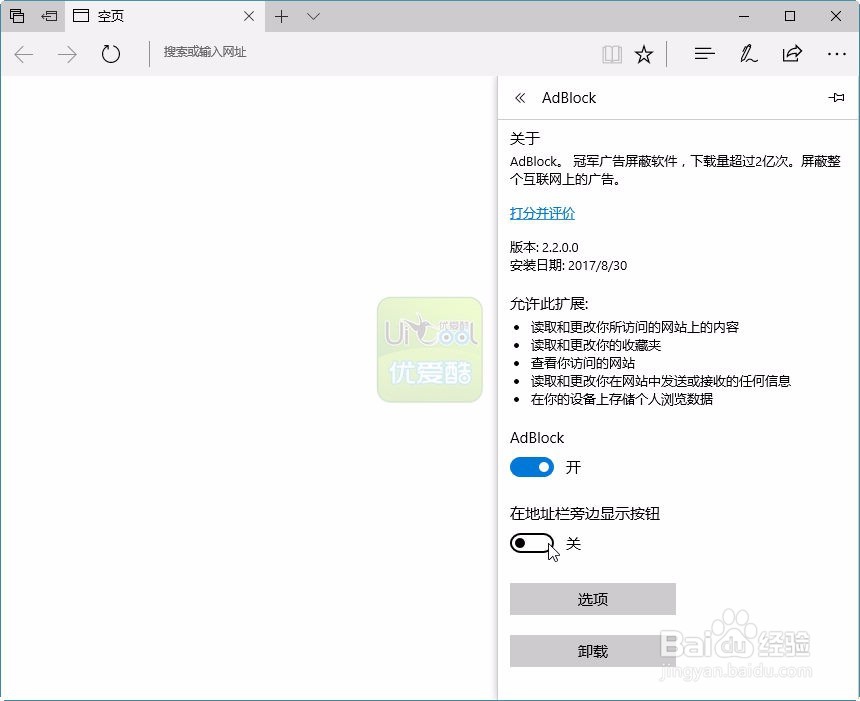Go back from AdBlock panel with double chevron
The width and height of the screenshot is (860, 701).
pos(520,98)
